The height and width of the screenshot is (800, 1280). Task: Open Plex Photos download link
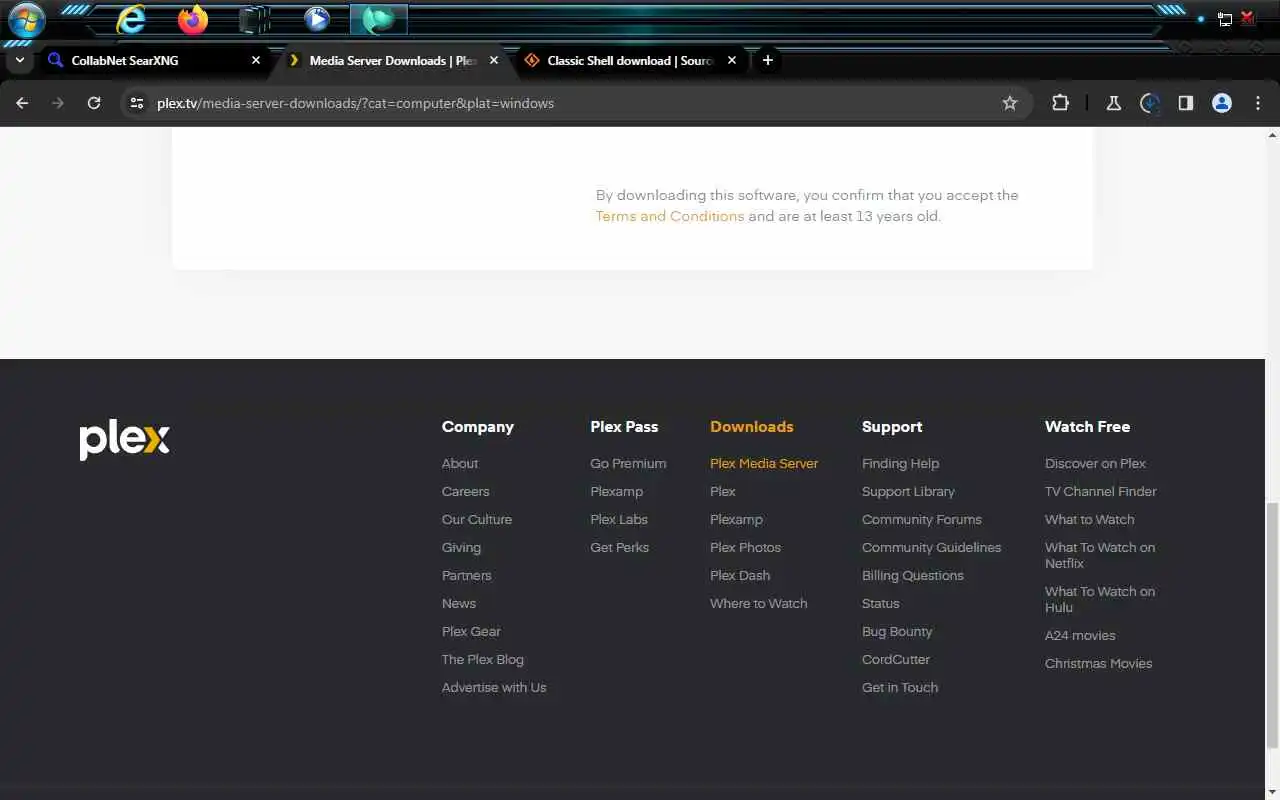tap(745, 547)
